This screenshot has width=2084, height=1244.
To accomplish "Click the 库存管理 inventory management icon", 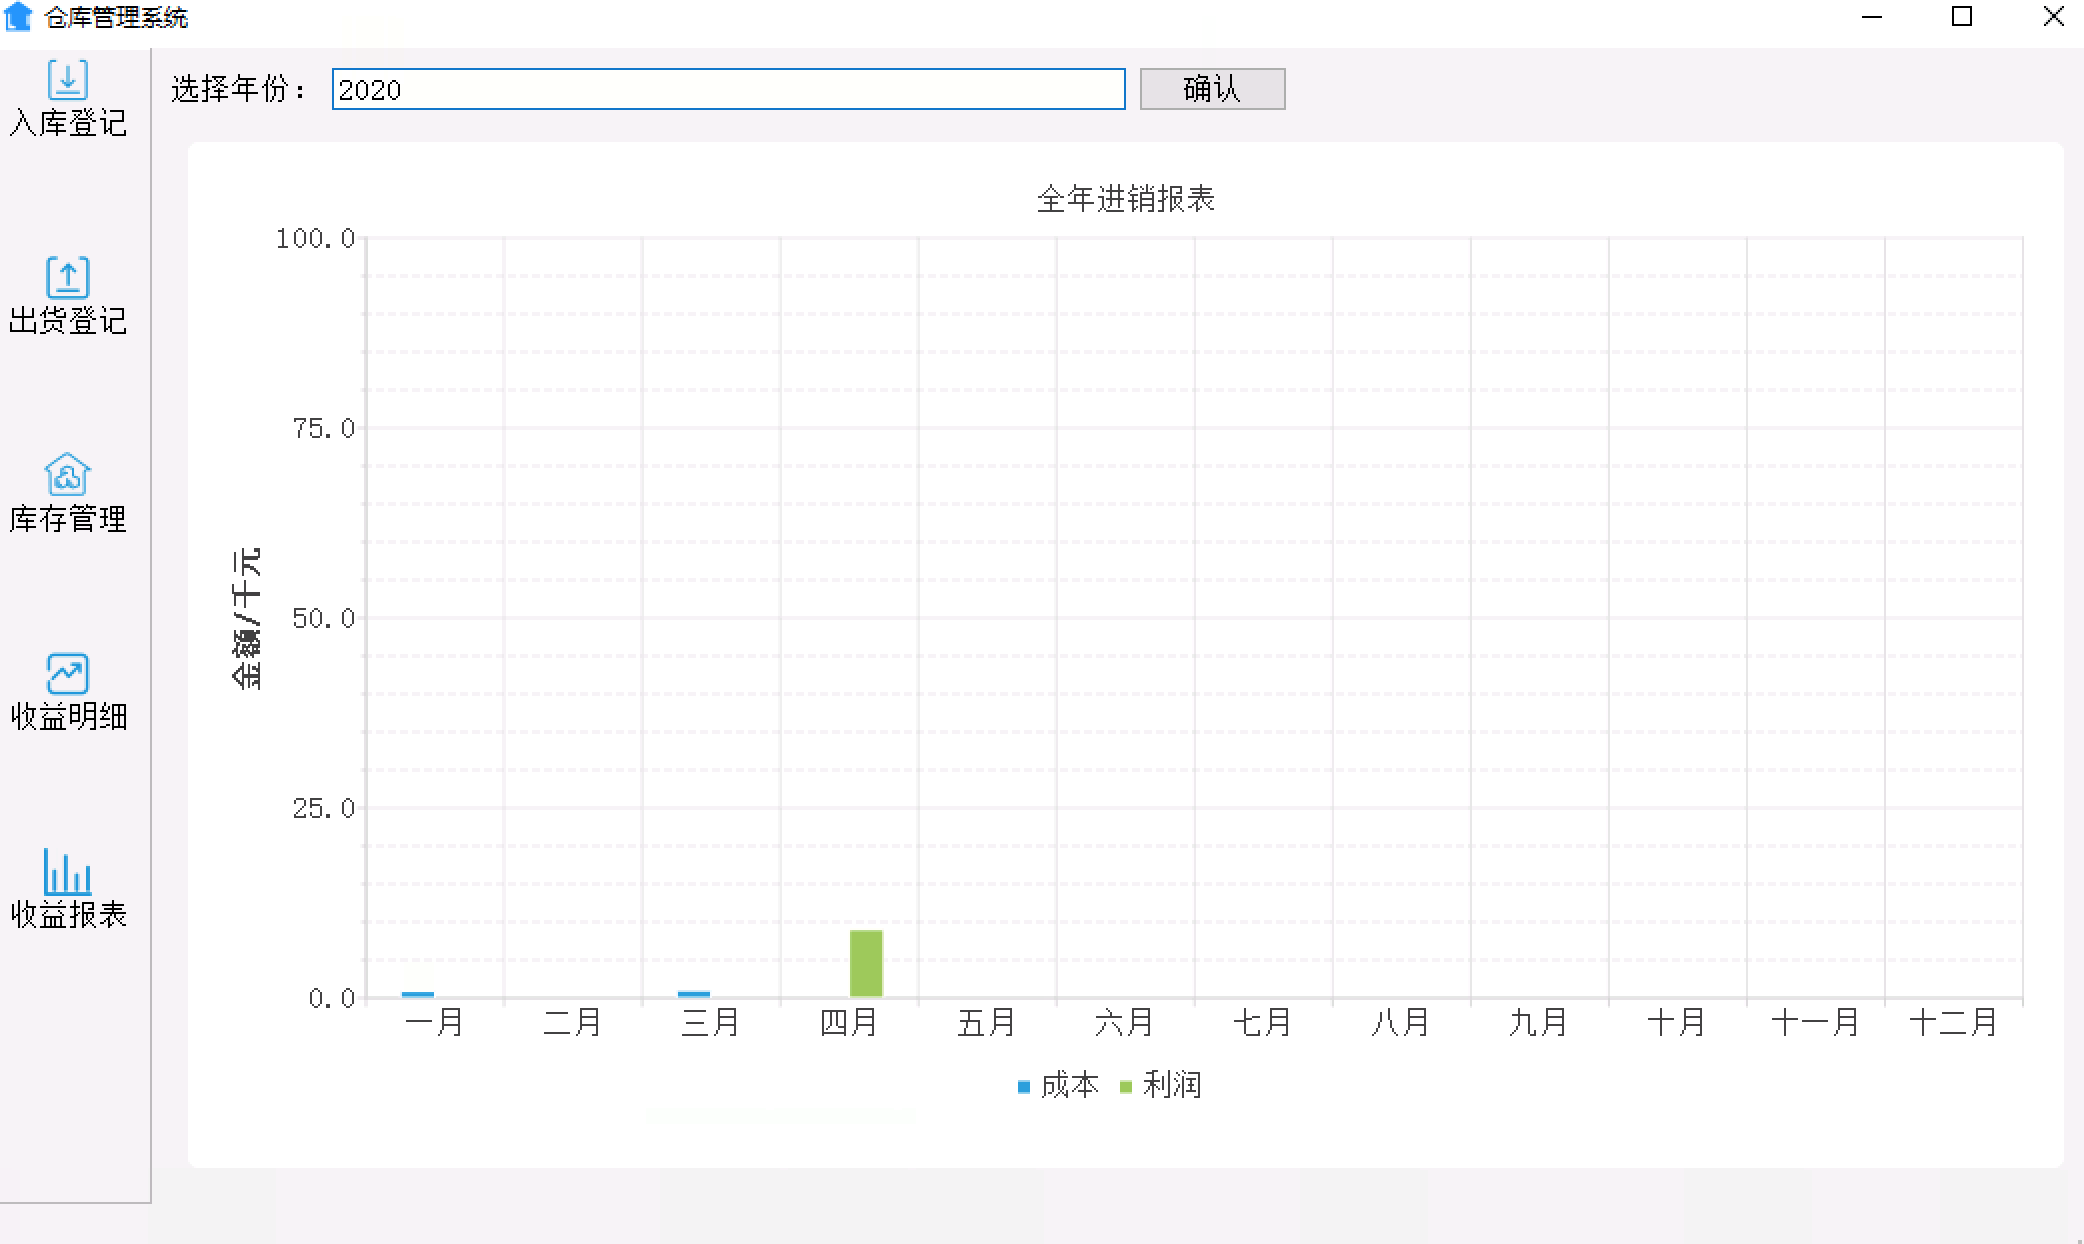I will pyautogui.click(x=67, y=476).
